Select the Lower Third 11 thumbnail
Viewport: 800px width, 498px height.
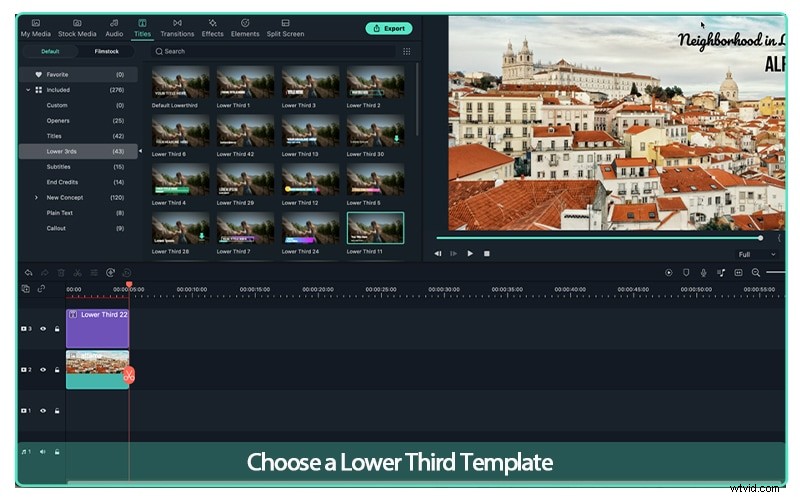[x=375, y=229]
